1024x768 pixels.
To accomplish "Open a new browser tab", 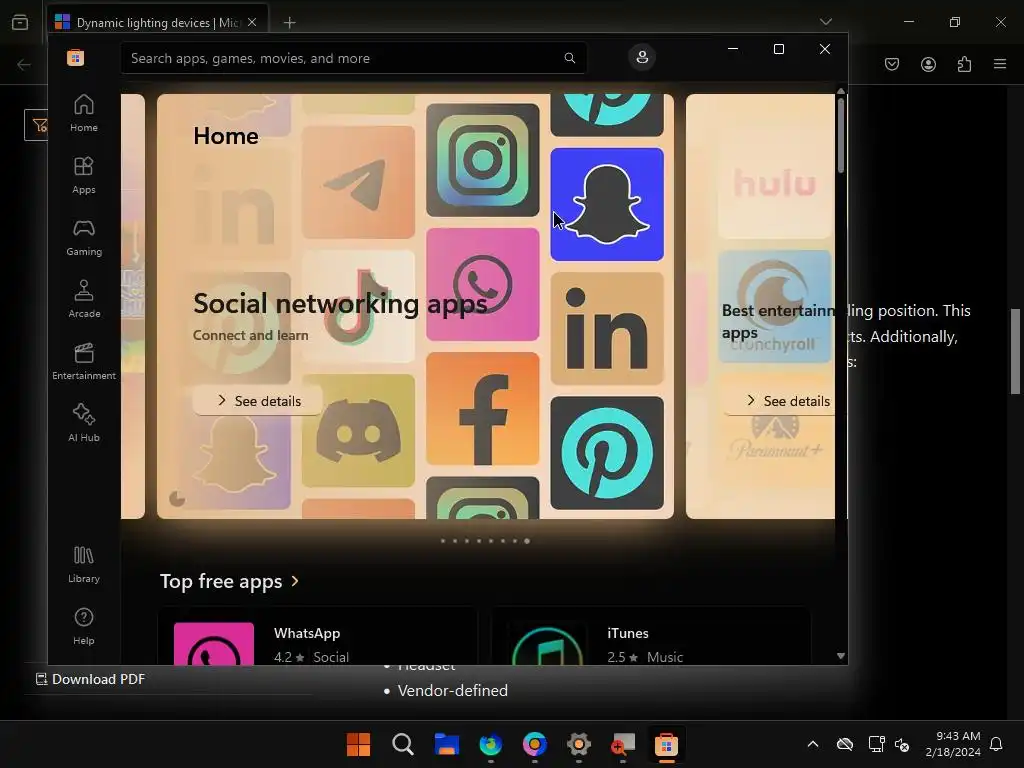I will [289, 23].
